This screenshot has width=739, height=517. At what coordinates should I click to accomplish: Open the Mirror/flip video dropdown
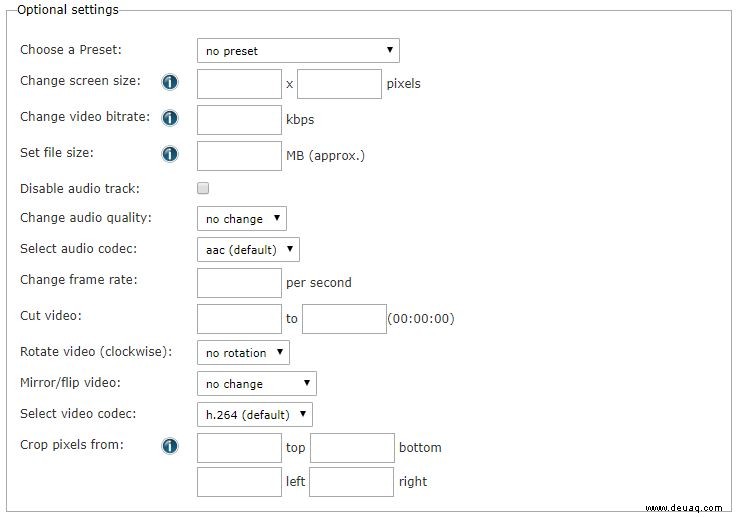257,384
